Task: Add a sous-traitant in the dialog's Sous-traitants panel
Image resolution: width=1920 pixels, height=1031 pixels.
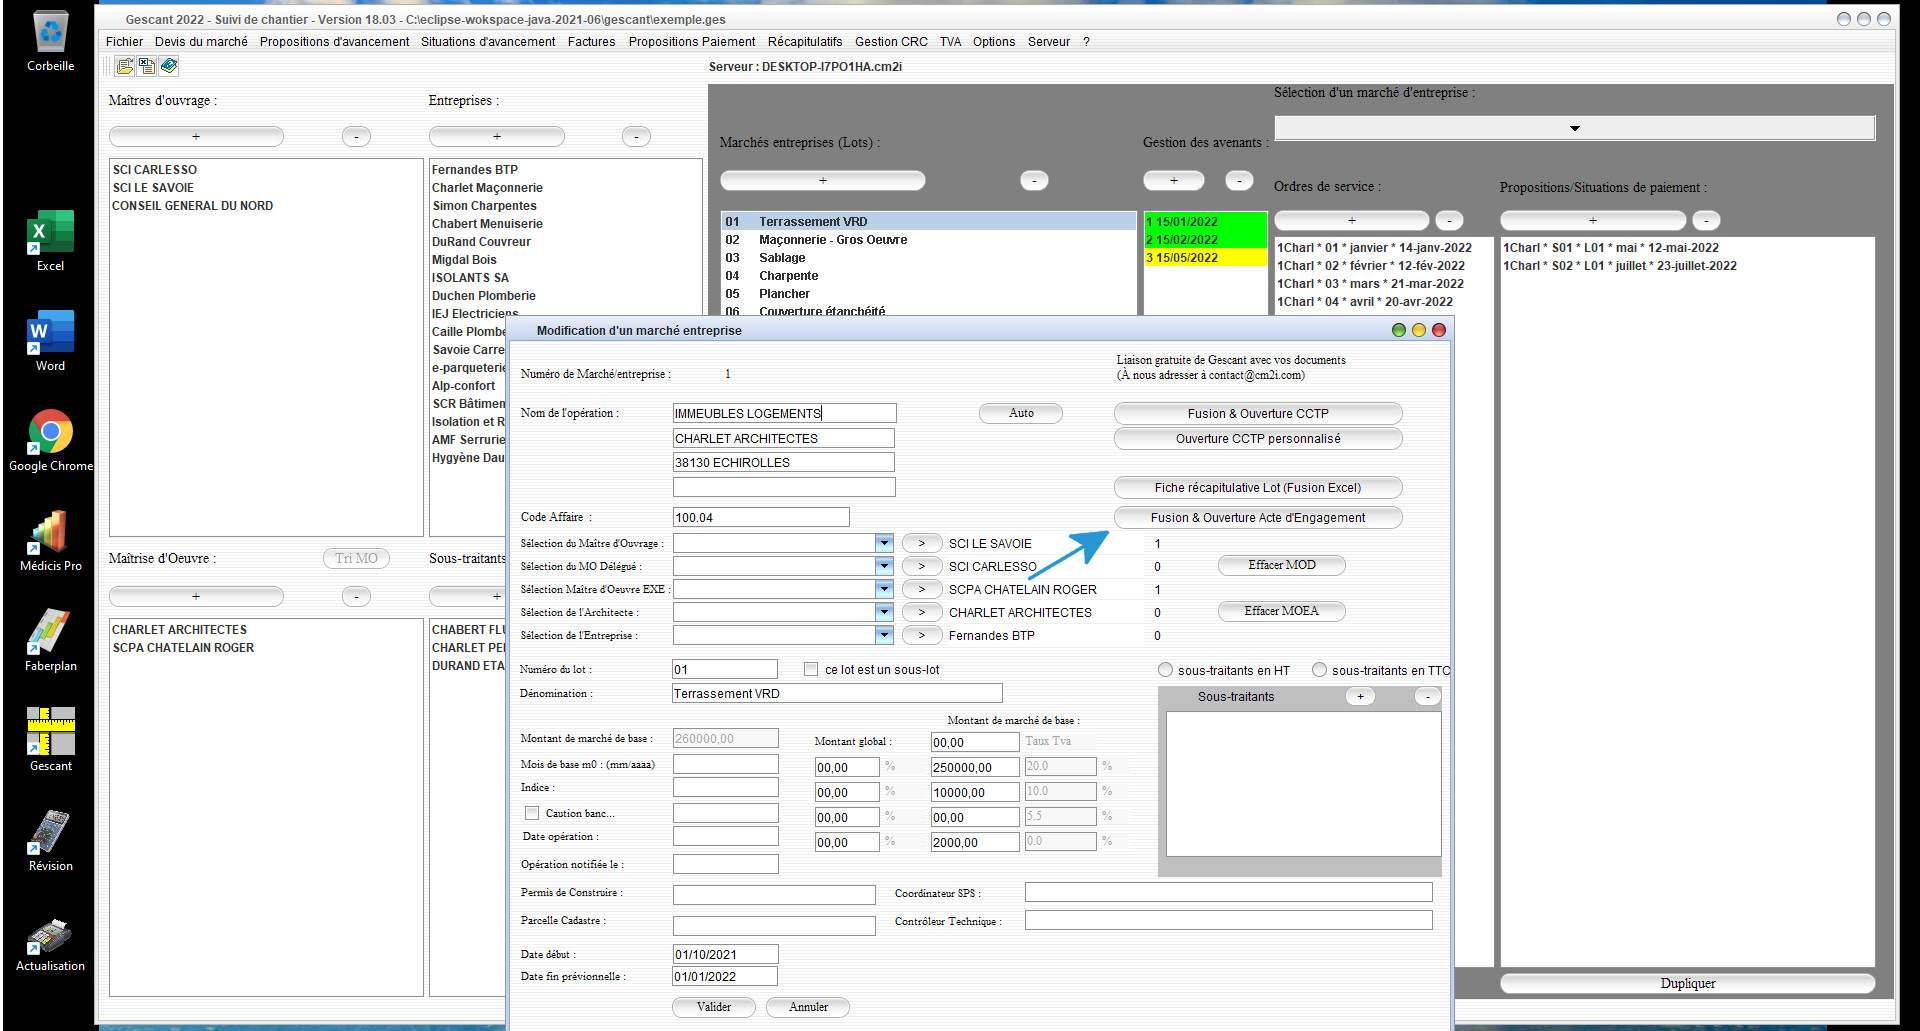Action: click(x=1360, y=696)
